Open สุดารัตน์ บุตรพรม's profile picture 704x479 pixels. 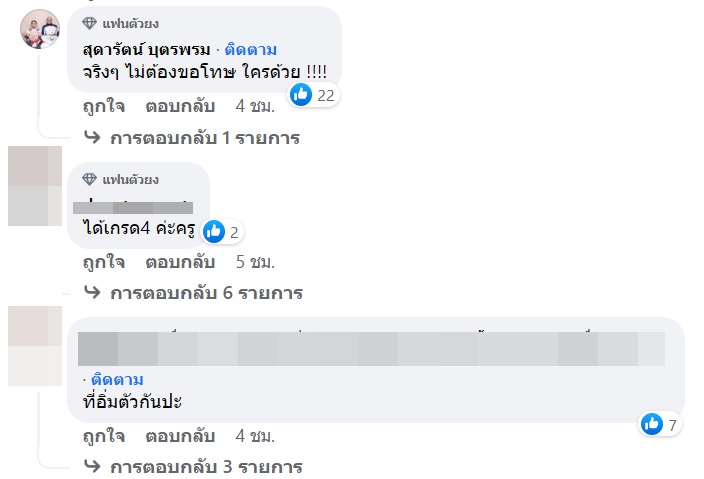click(x=41, y=29)
